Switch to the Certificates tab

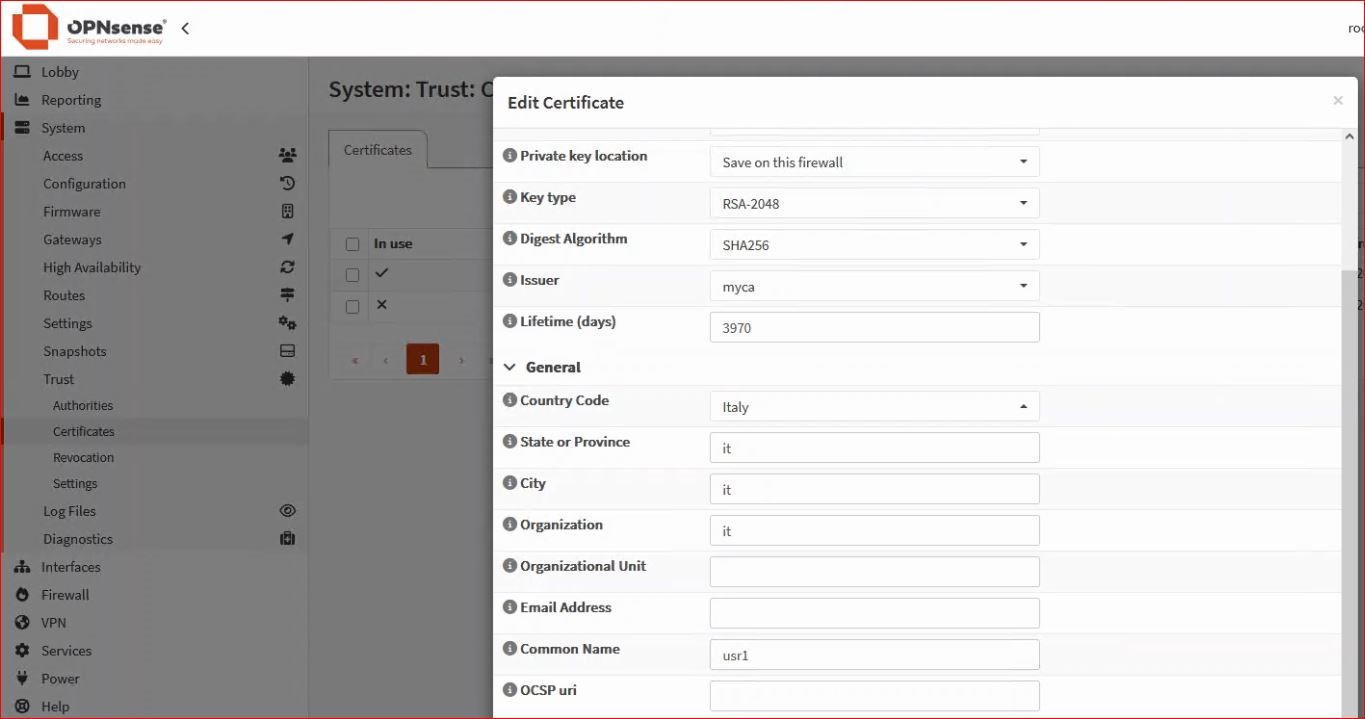(378, 150)
